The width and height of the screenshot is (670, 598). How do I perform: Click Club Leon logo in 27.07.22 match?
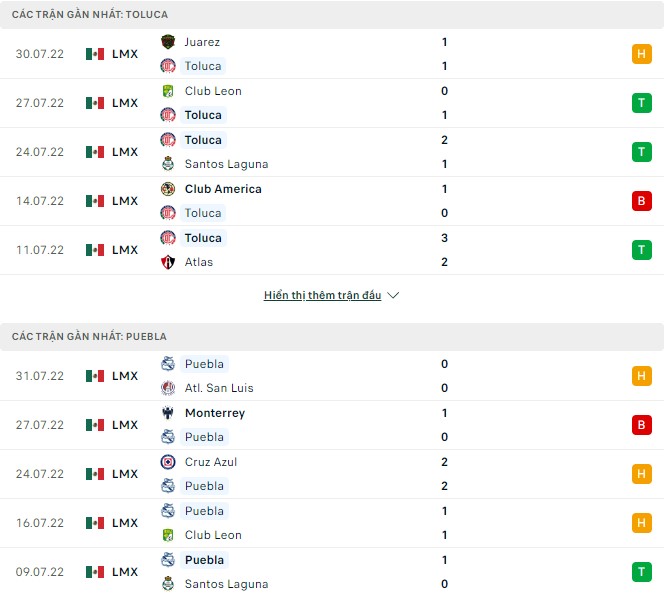[168, 91]
